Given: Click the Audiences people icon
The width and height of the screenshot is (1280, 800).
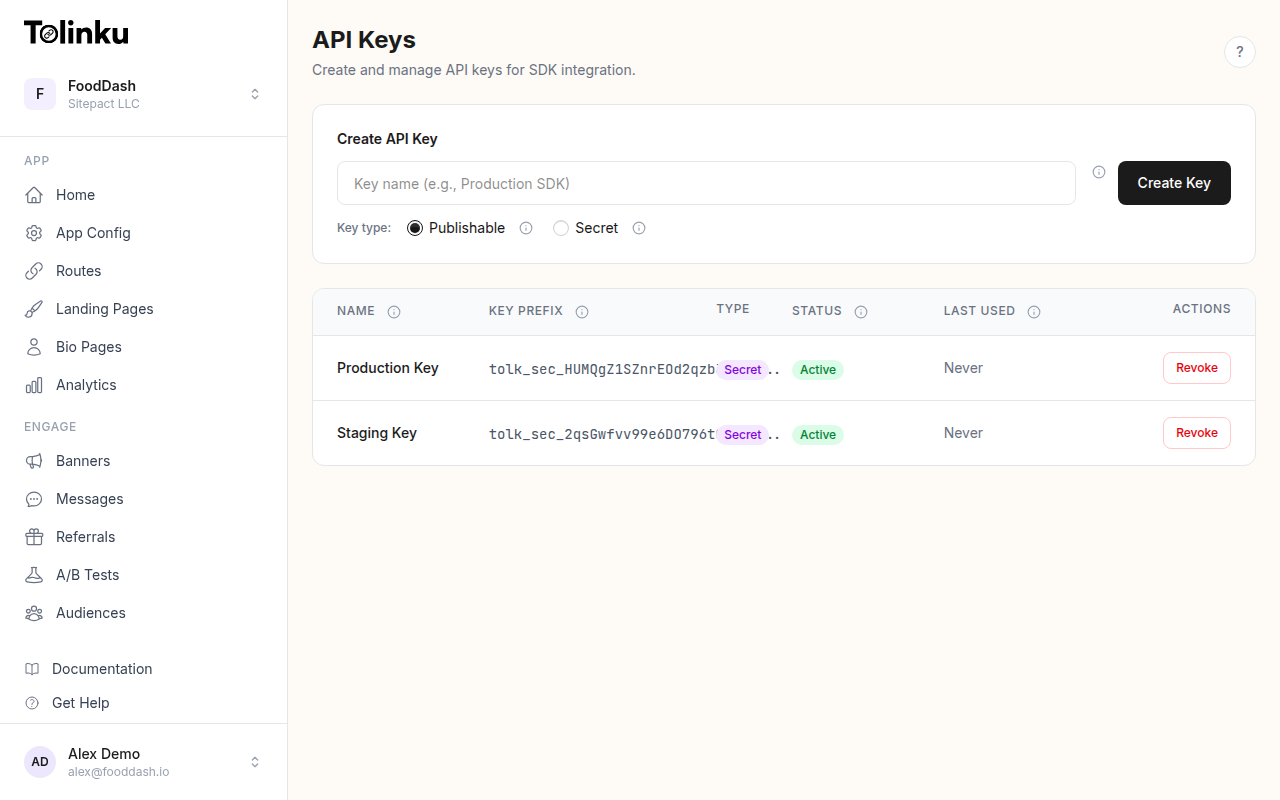Looking at the screenshot, I should click(34, 612).
